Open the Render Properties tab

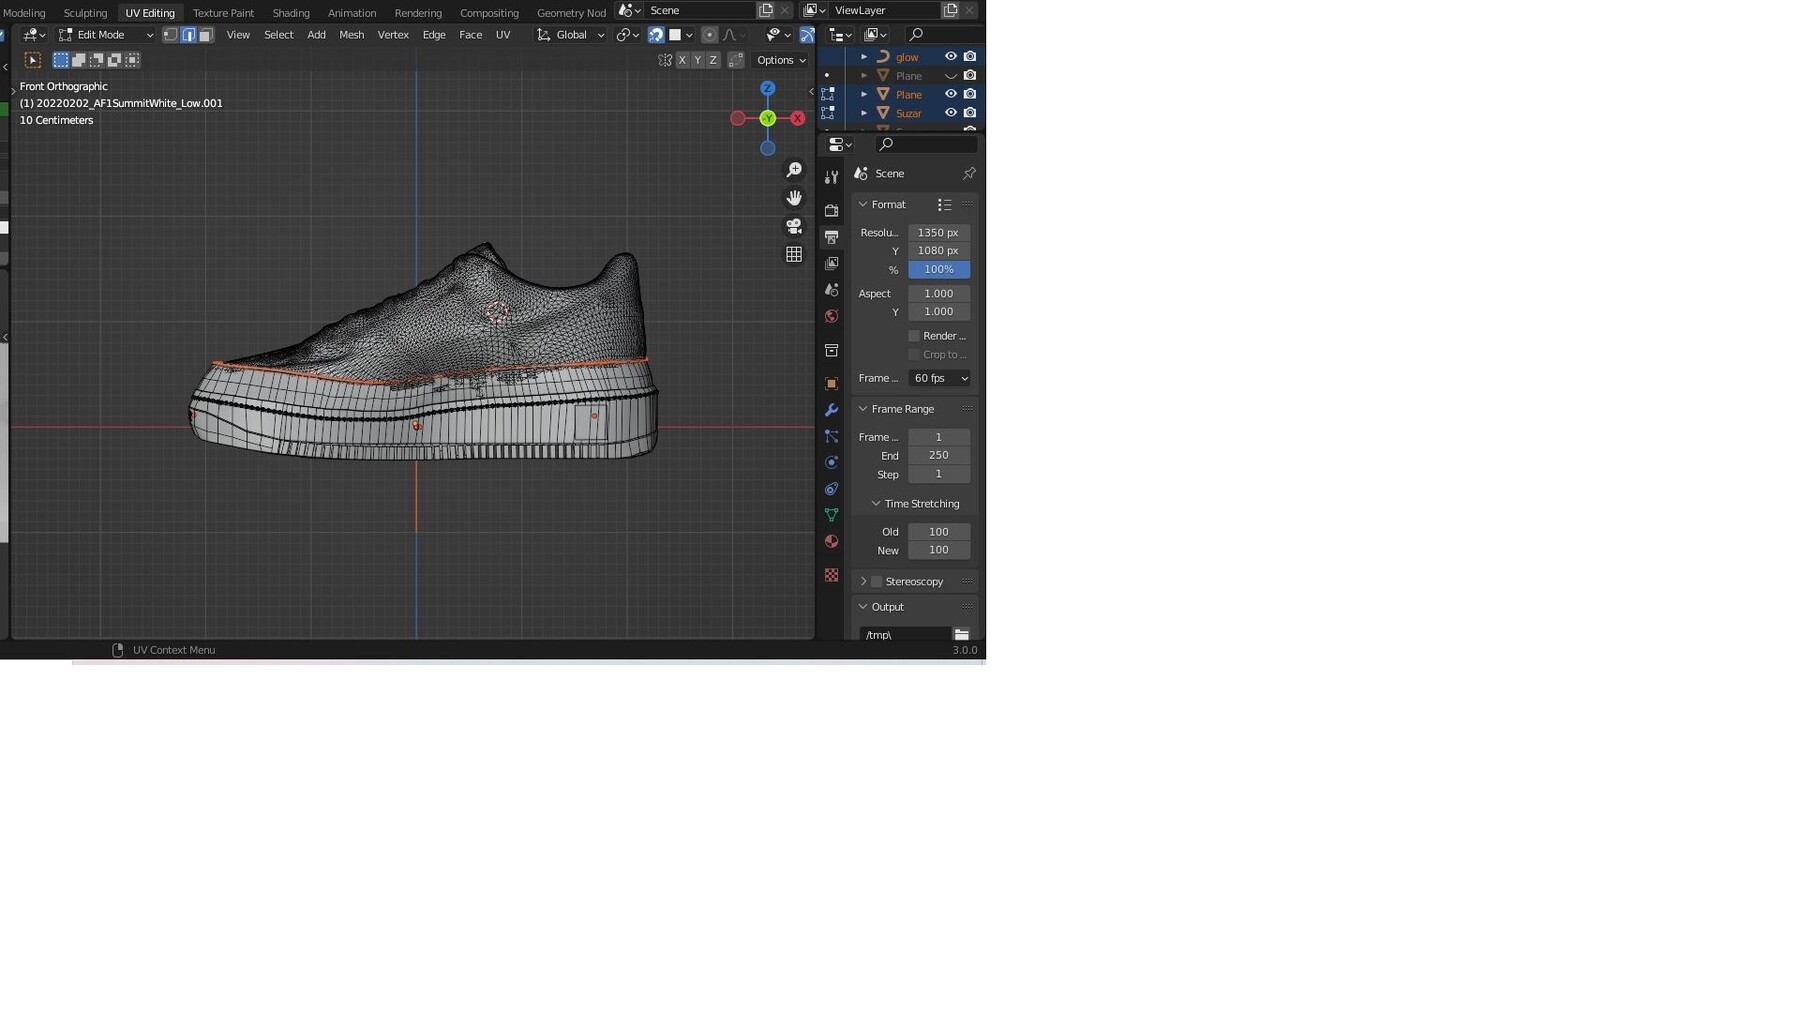(831, 211)
